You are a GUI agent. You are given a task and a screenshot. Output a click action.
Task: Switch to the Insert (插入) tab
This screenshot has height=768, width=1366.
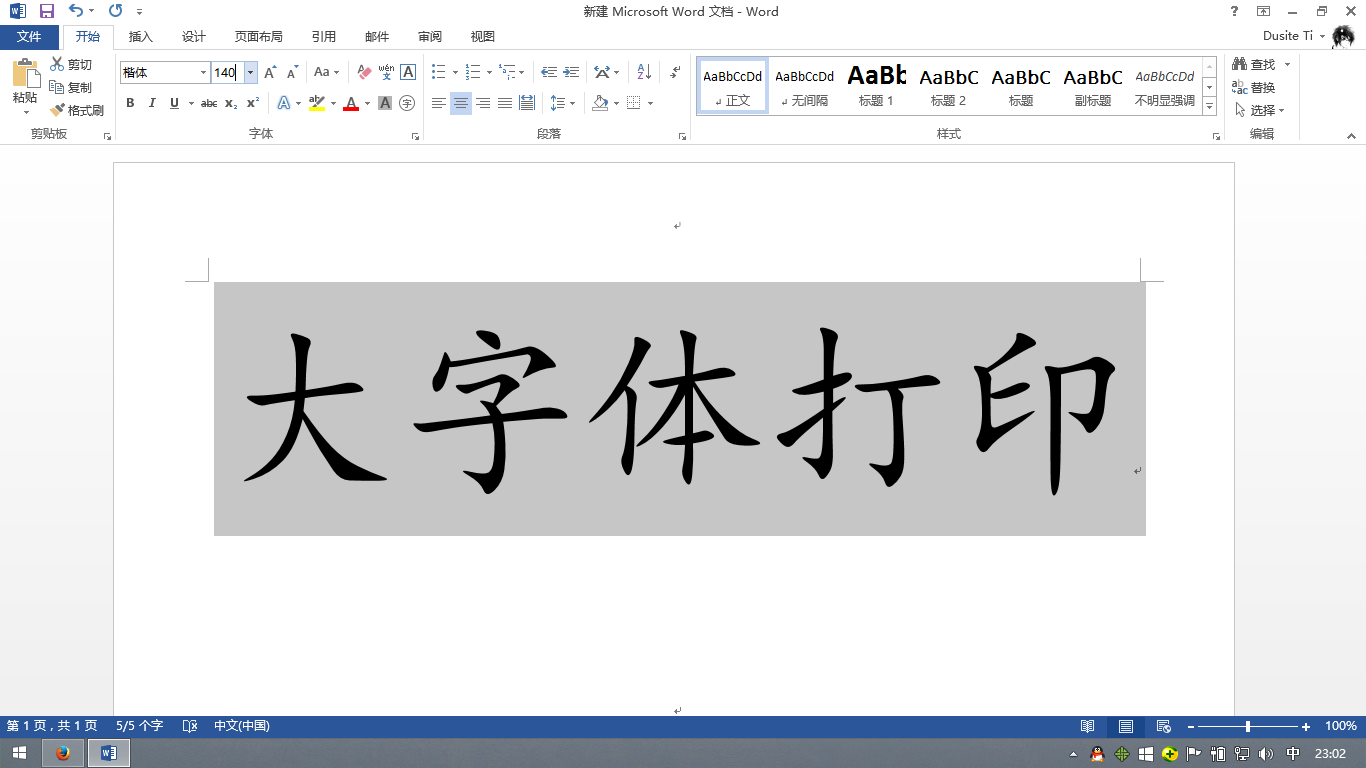[x=141, y=36]
